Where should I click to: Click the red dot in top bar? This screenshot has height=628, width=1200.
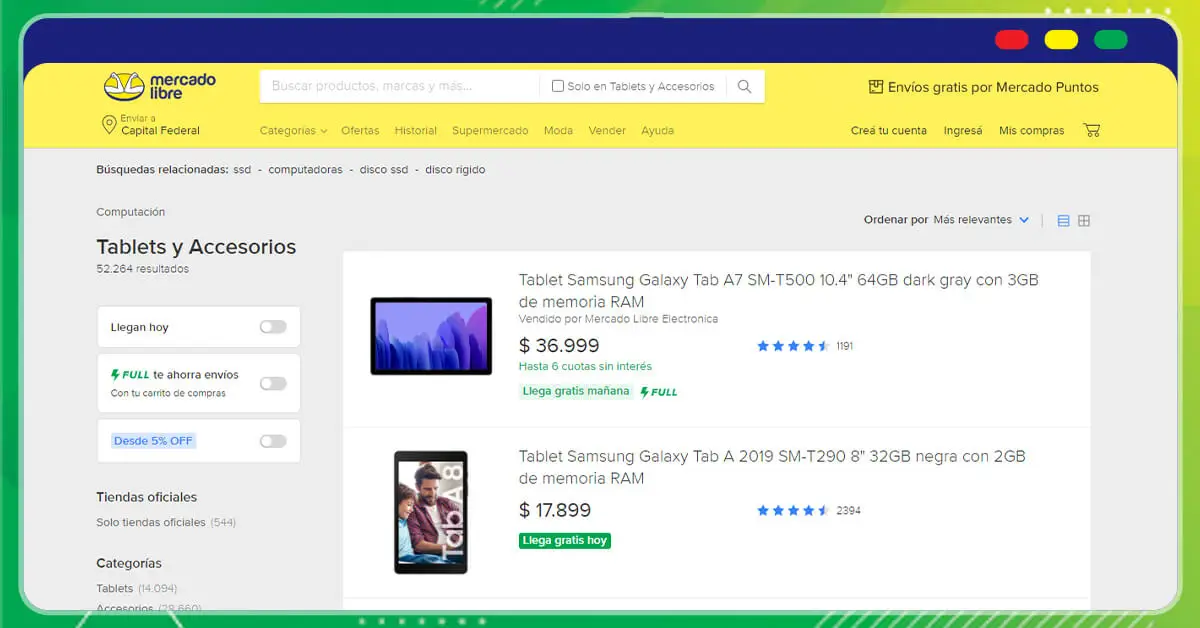[x=1012, y=40]
